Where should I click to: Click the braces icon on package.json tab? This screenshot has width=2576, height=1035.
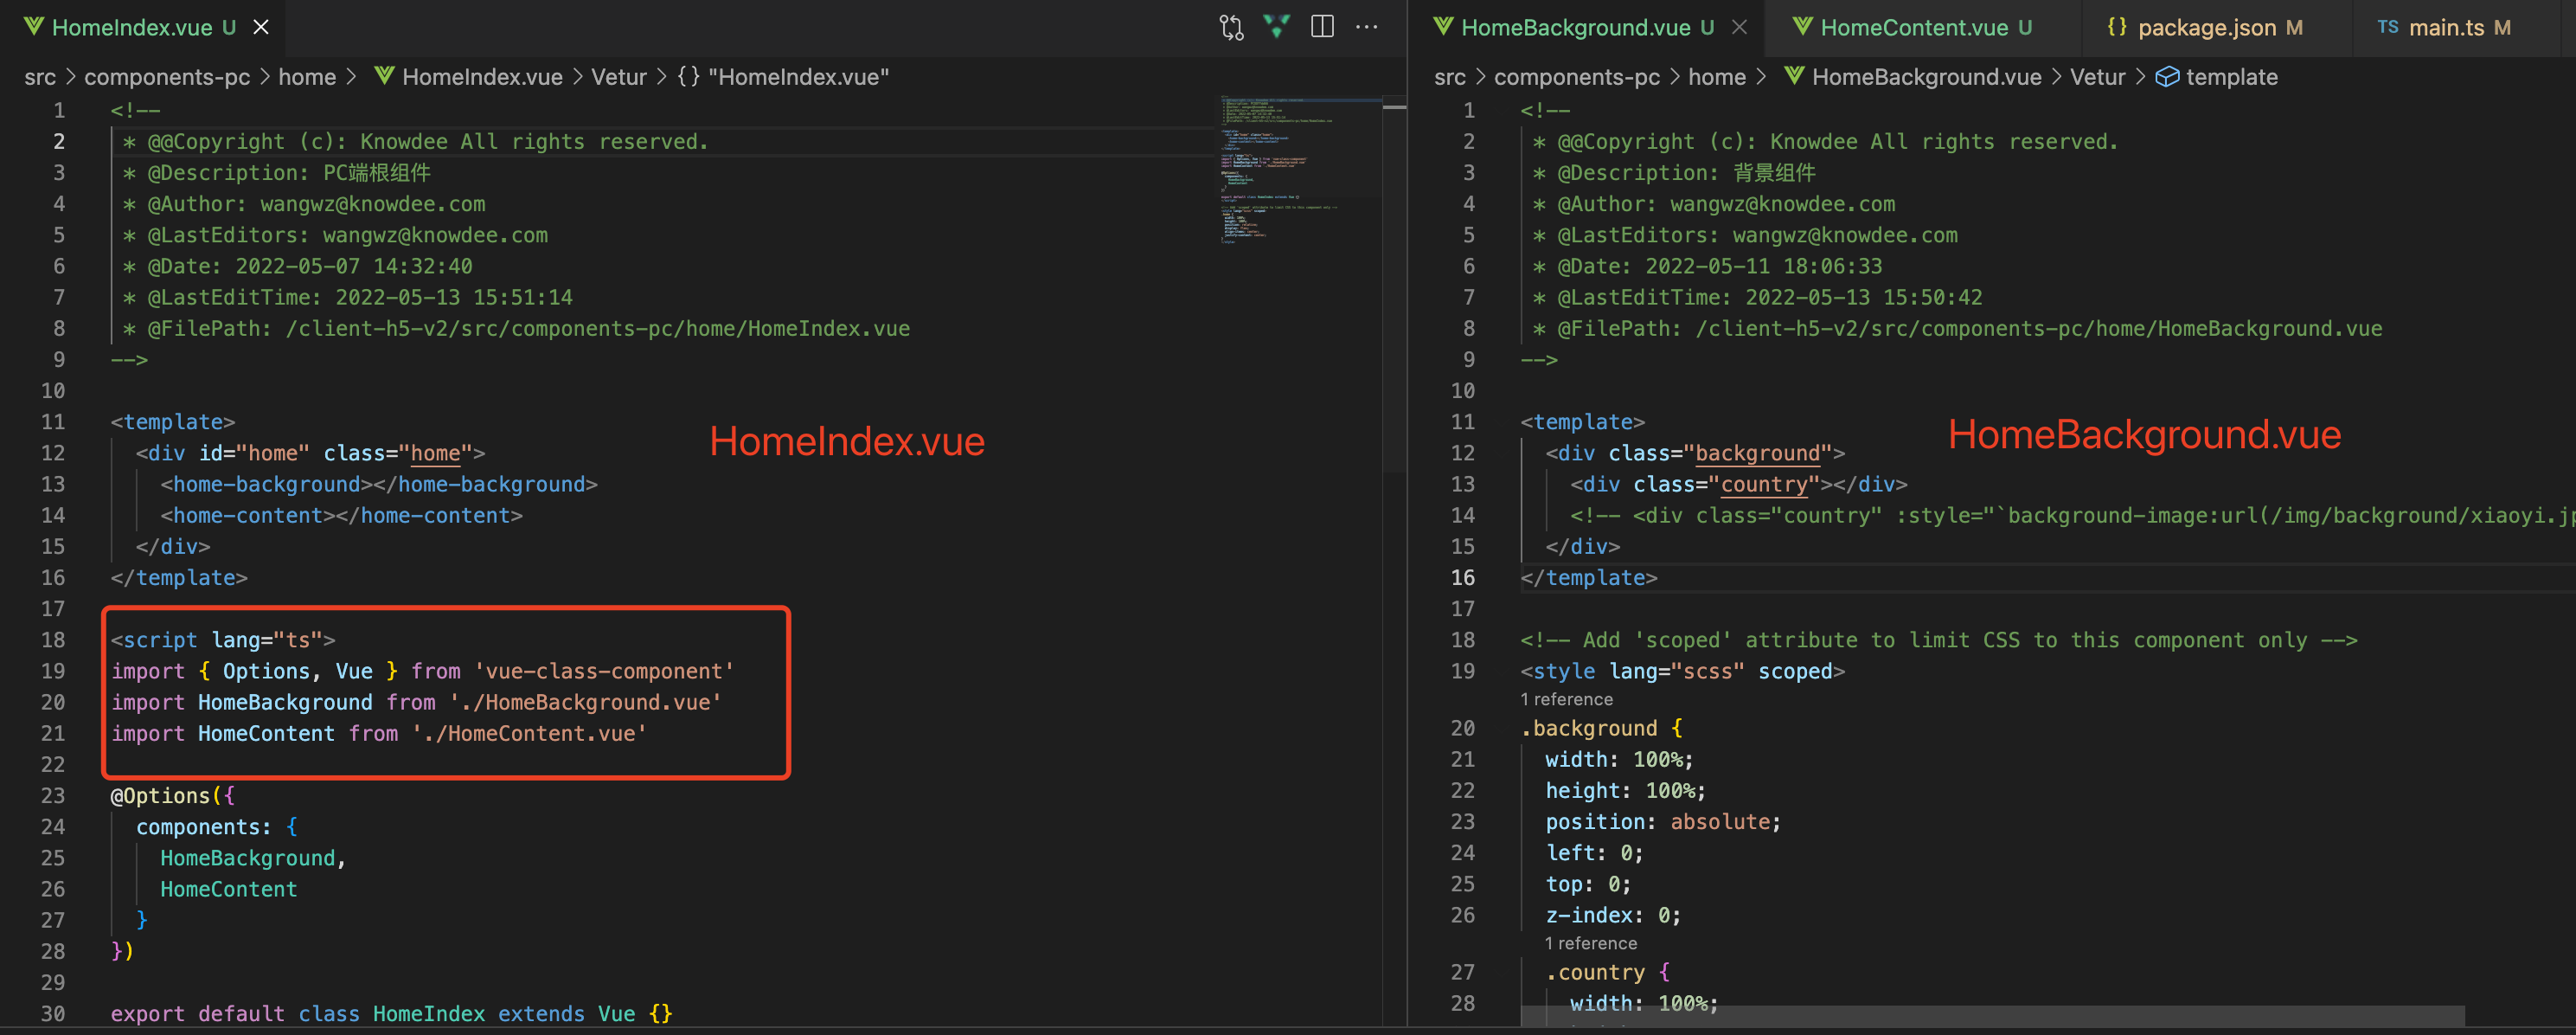(x=2117, y=27)
